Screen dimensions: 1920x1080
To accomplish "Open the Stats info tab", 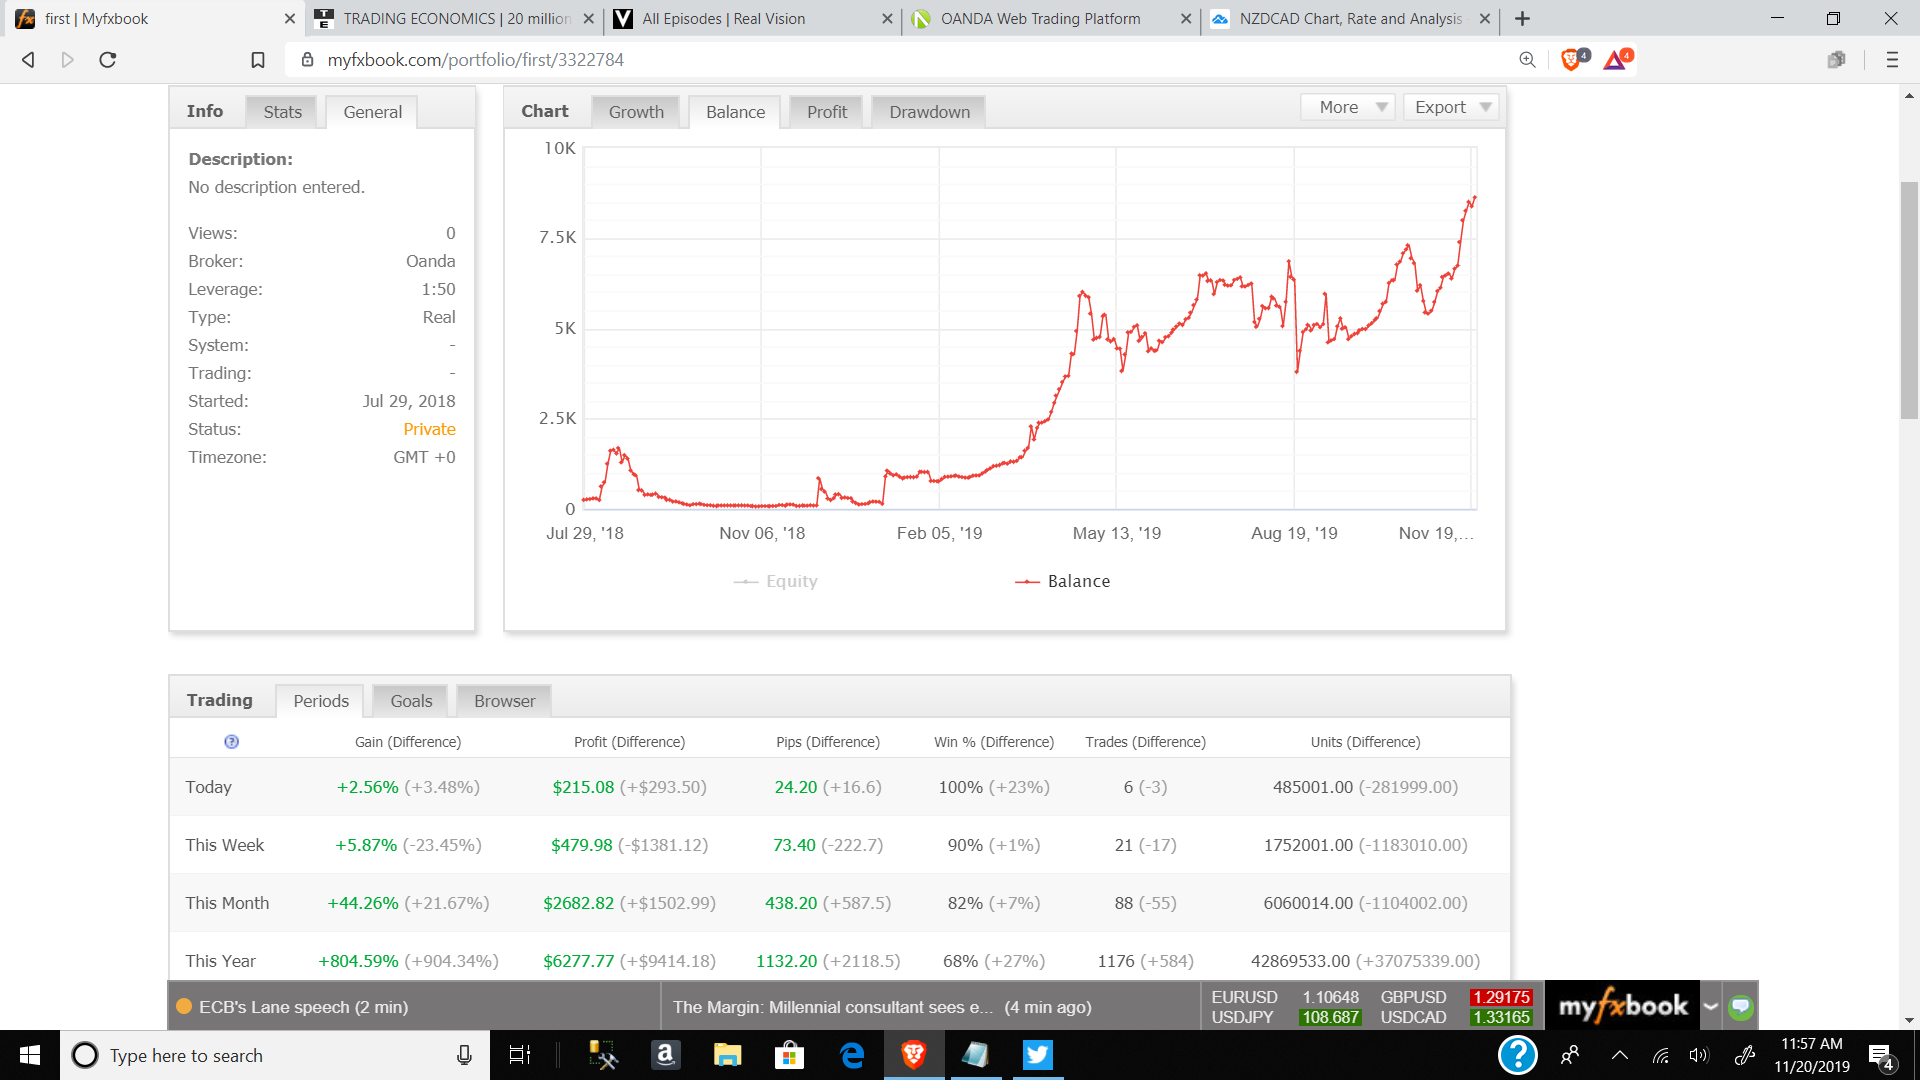I will 282,112.
